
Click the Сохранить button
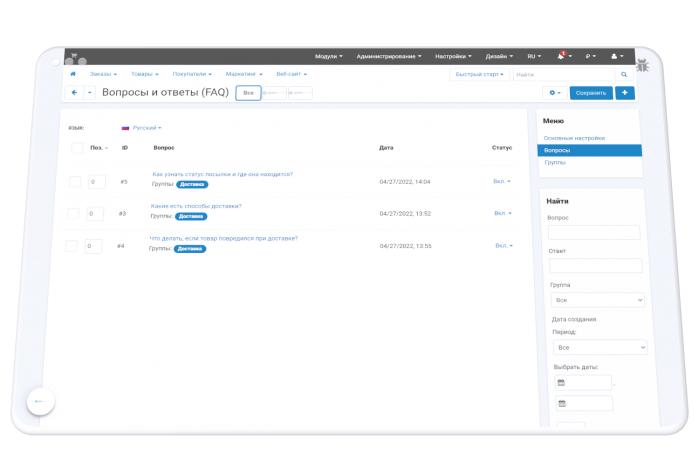point(591,93)
